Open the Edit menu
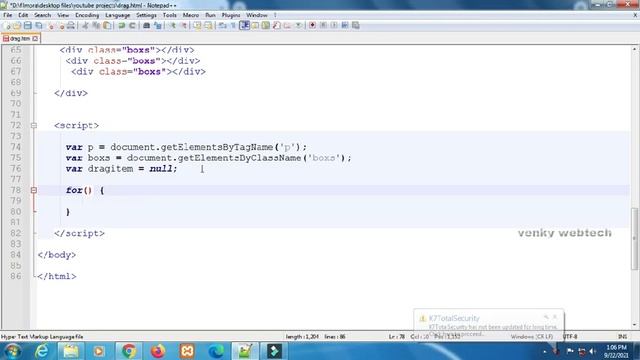The image size is (640, 360). (x=23, y=15)
